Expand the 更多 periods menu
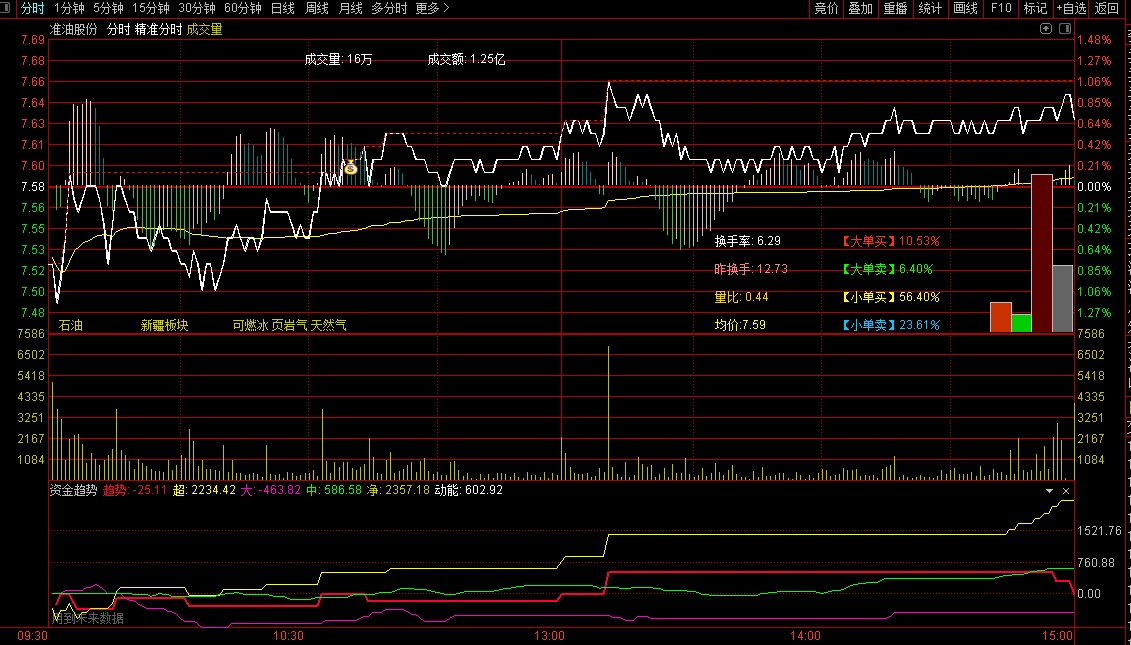Viewport: 1131px width, 645px height. (432, 9)
